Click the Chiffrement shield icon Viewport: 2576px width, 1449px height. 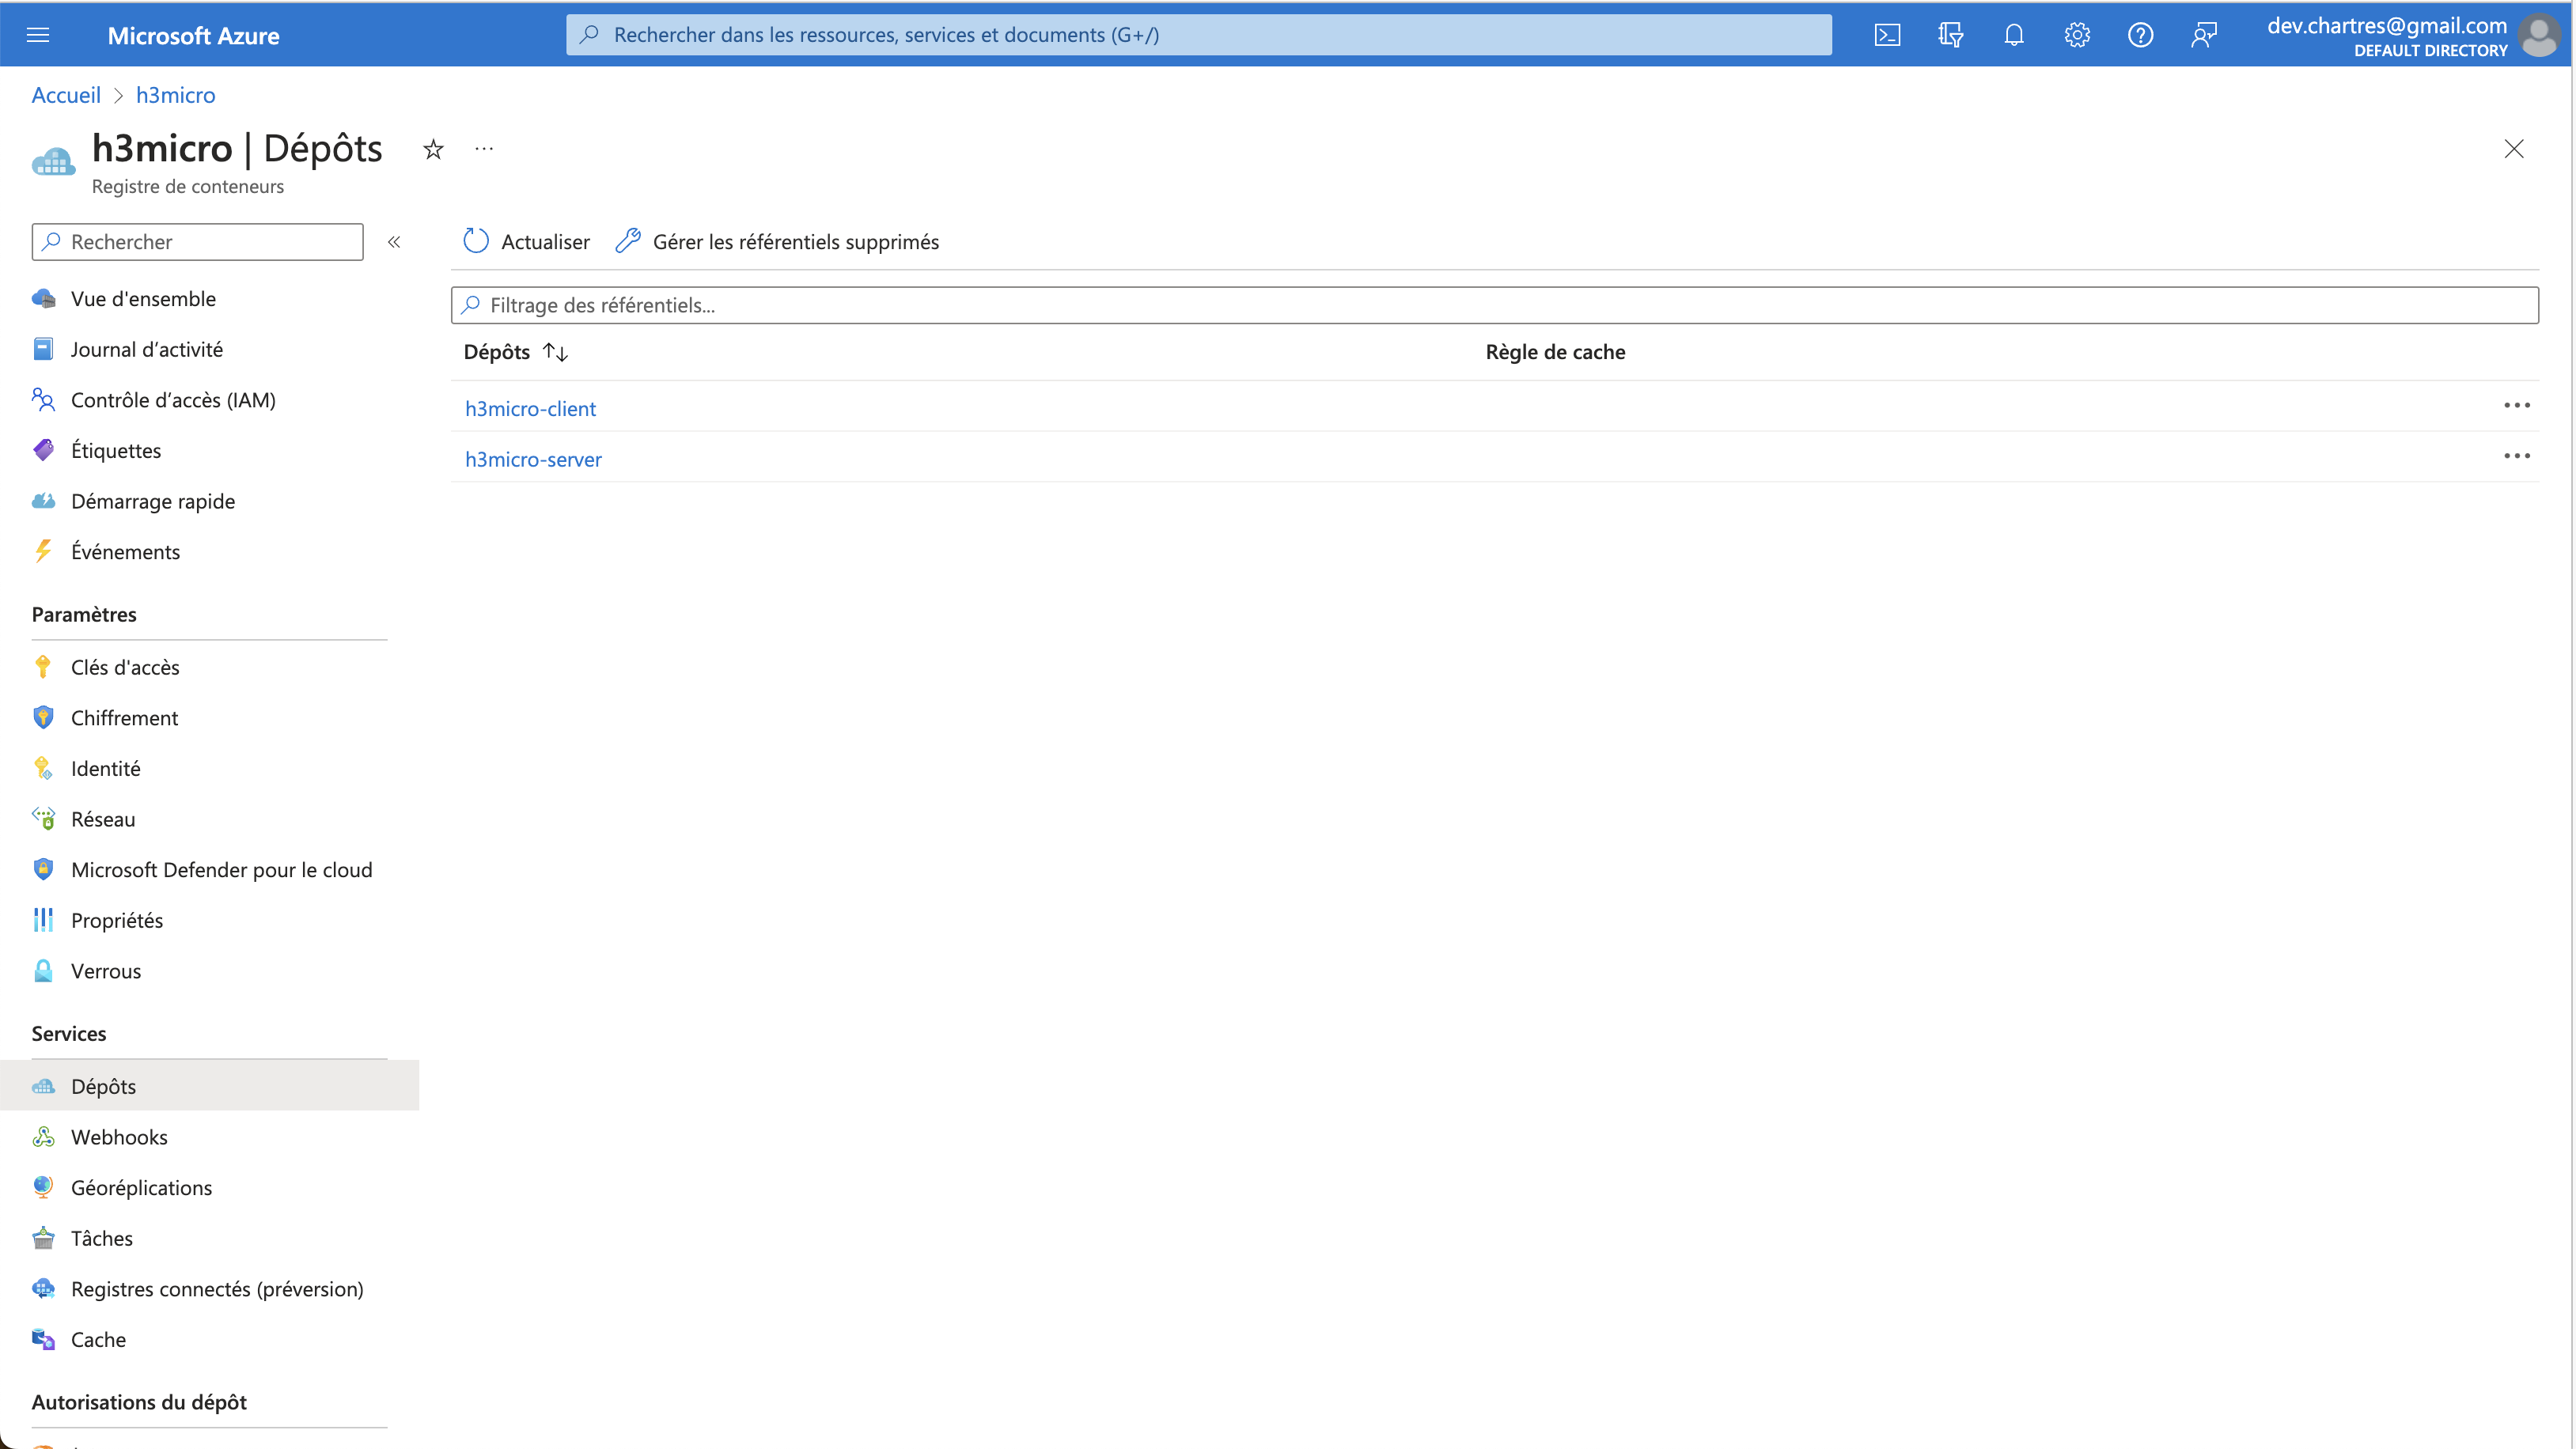pos(43,717)
